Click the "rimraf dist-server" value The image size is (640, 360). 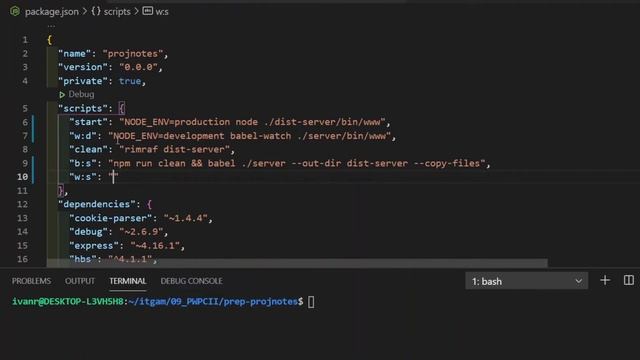coord(174,149)
